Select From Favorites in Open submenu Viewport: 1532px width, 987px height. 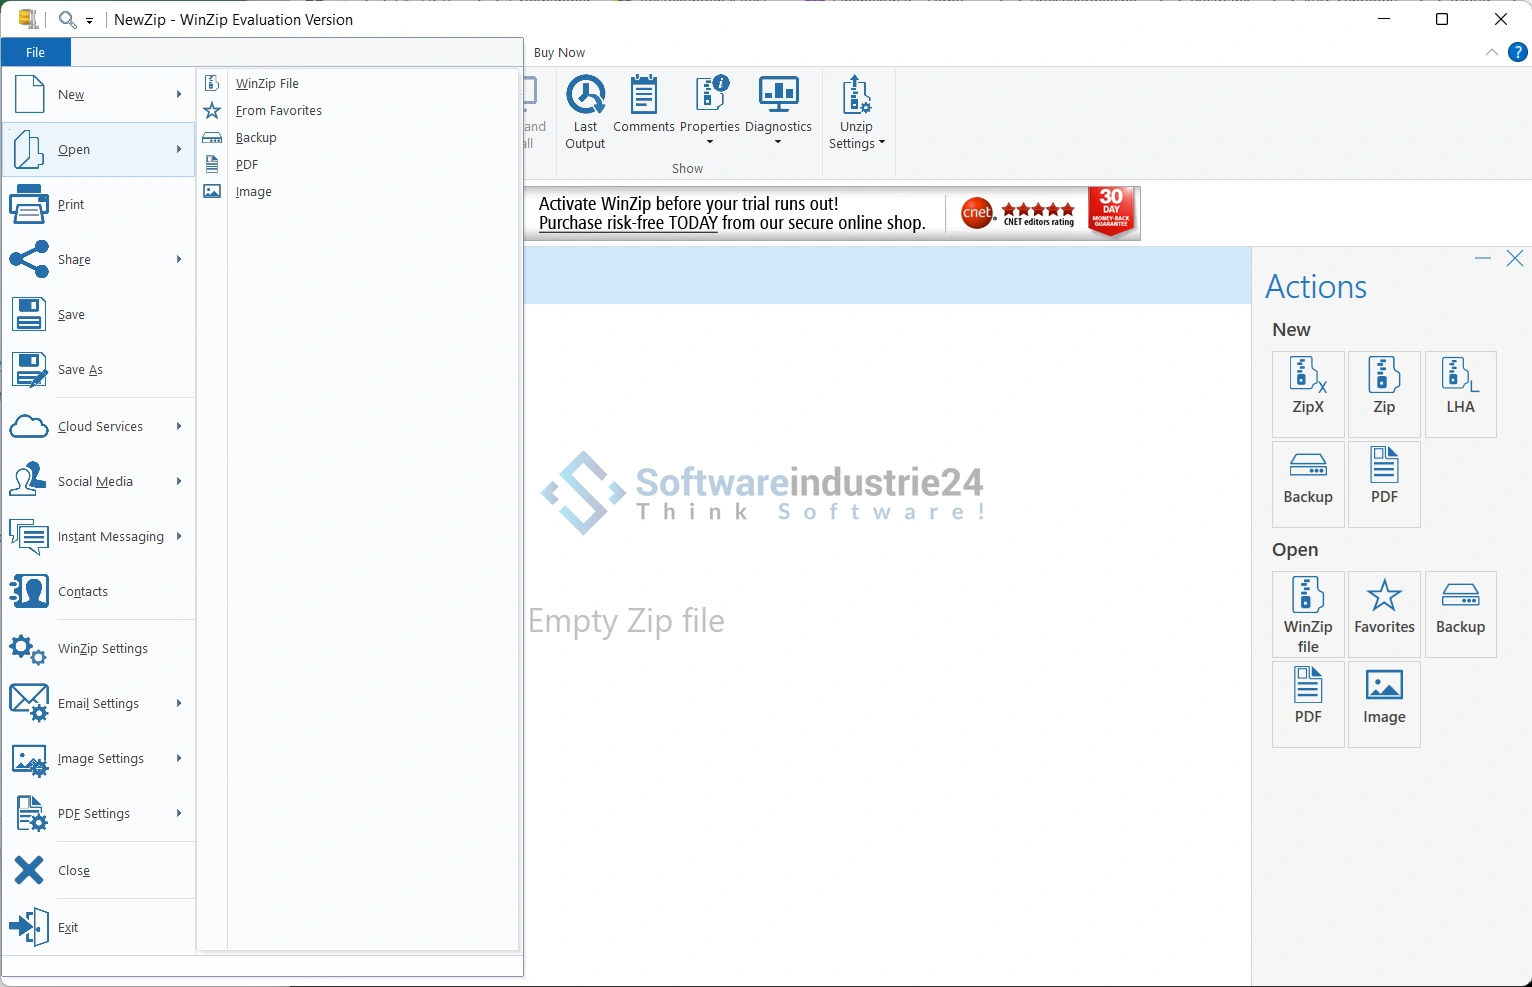278,111
